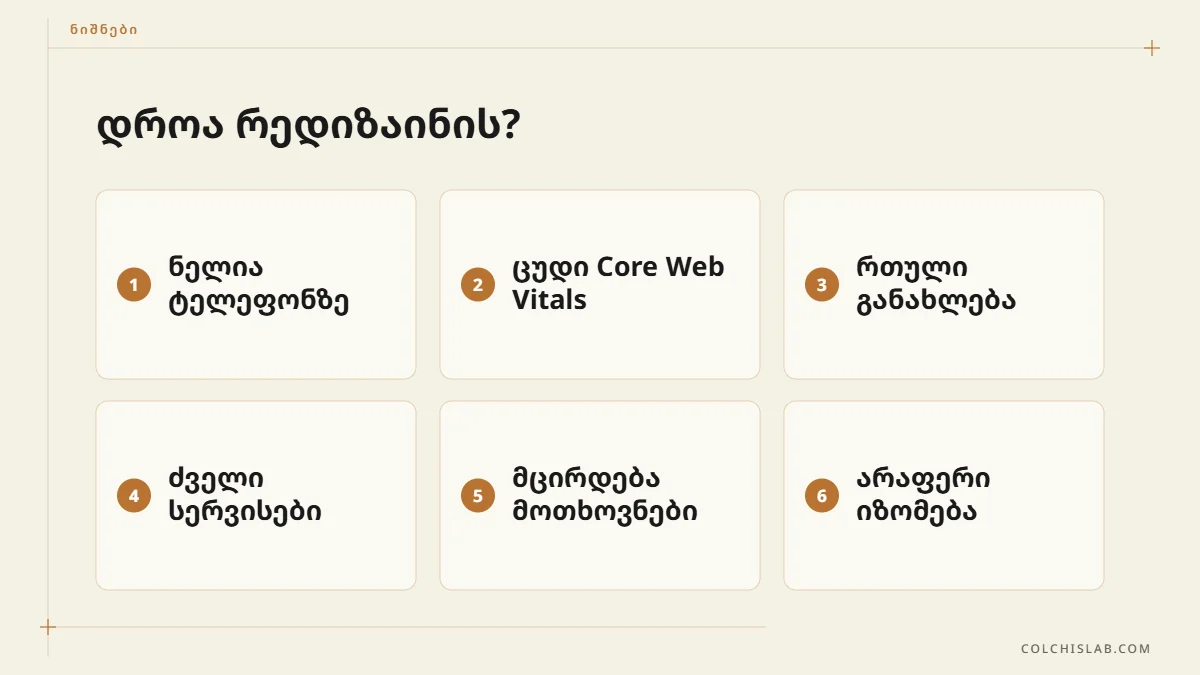This screenshot has width=1200, height=675.
Task: Select the ძველი სერვისები card text
Action: (245, 496)
